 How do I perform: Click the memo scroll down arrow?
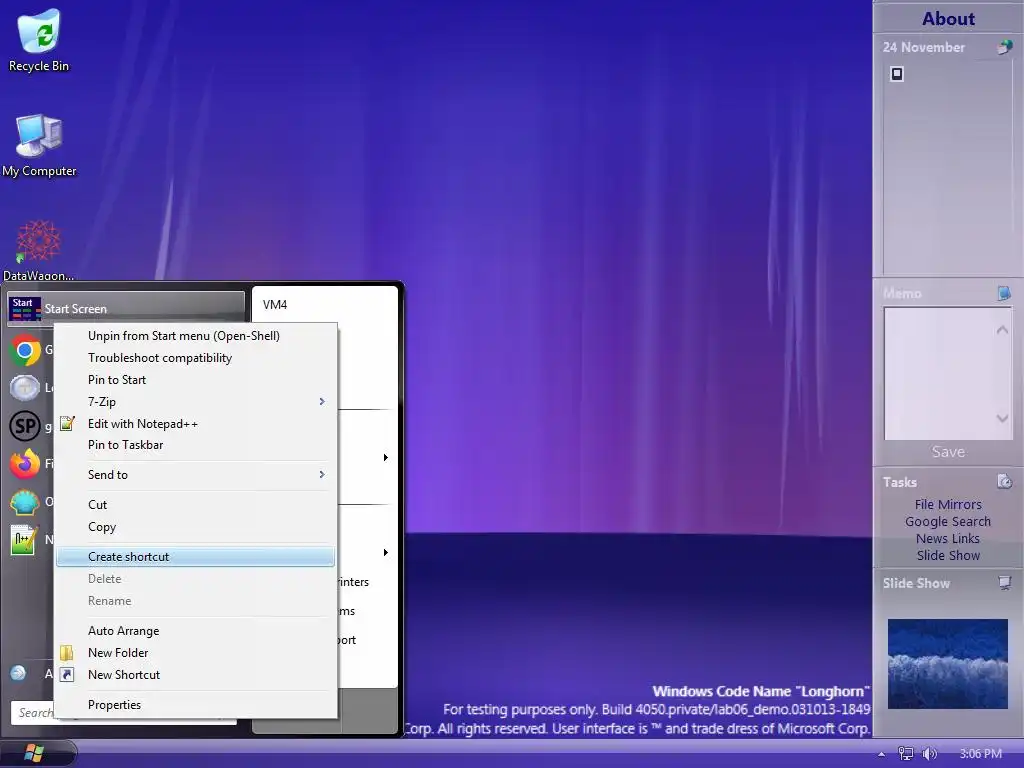pos(1002,418)
